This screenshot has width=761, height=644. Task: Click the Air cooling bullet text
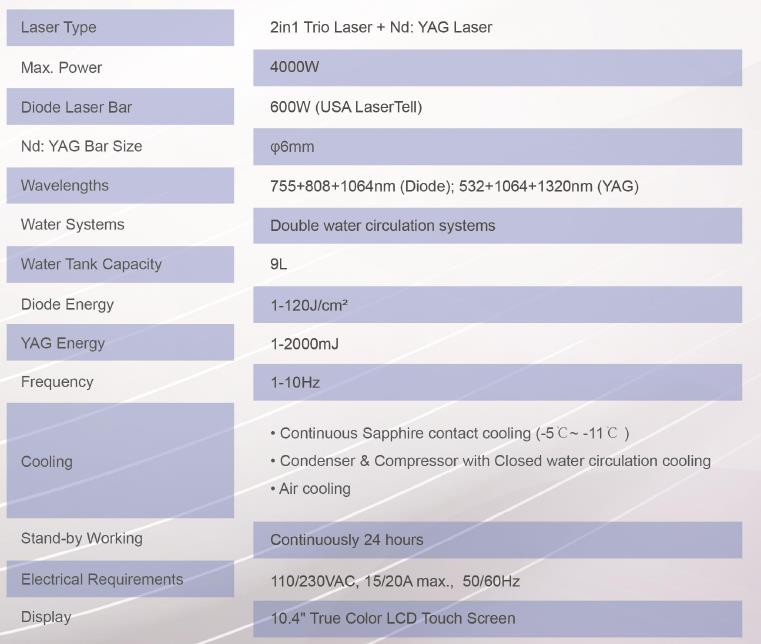[311, 489]
